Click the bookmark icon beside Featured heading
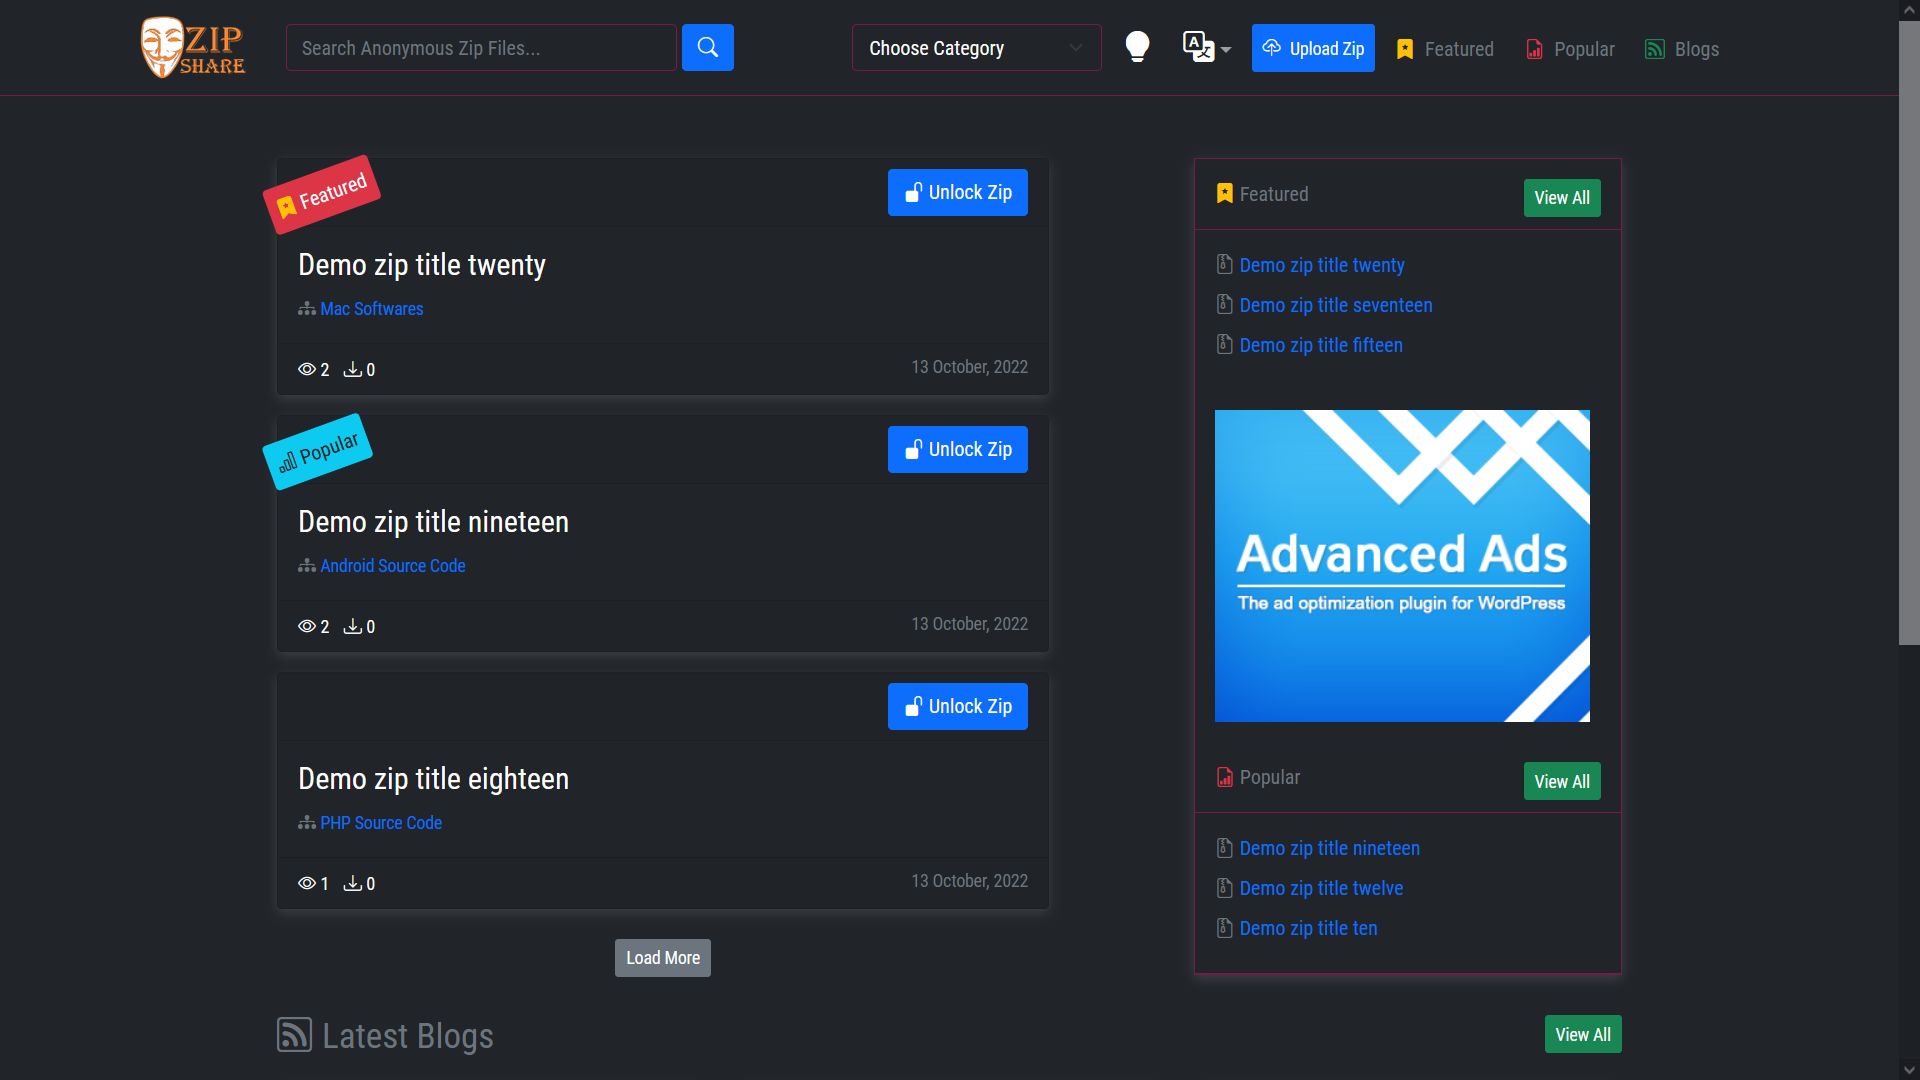 (x=1223, y=193)
